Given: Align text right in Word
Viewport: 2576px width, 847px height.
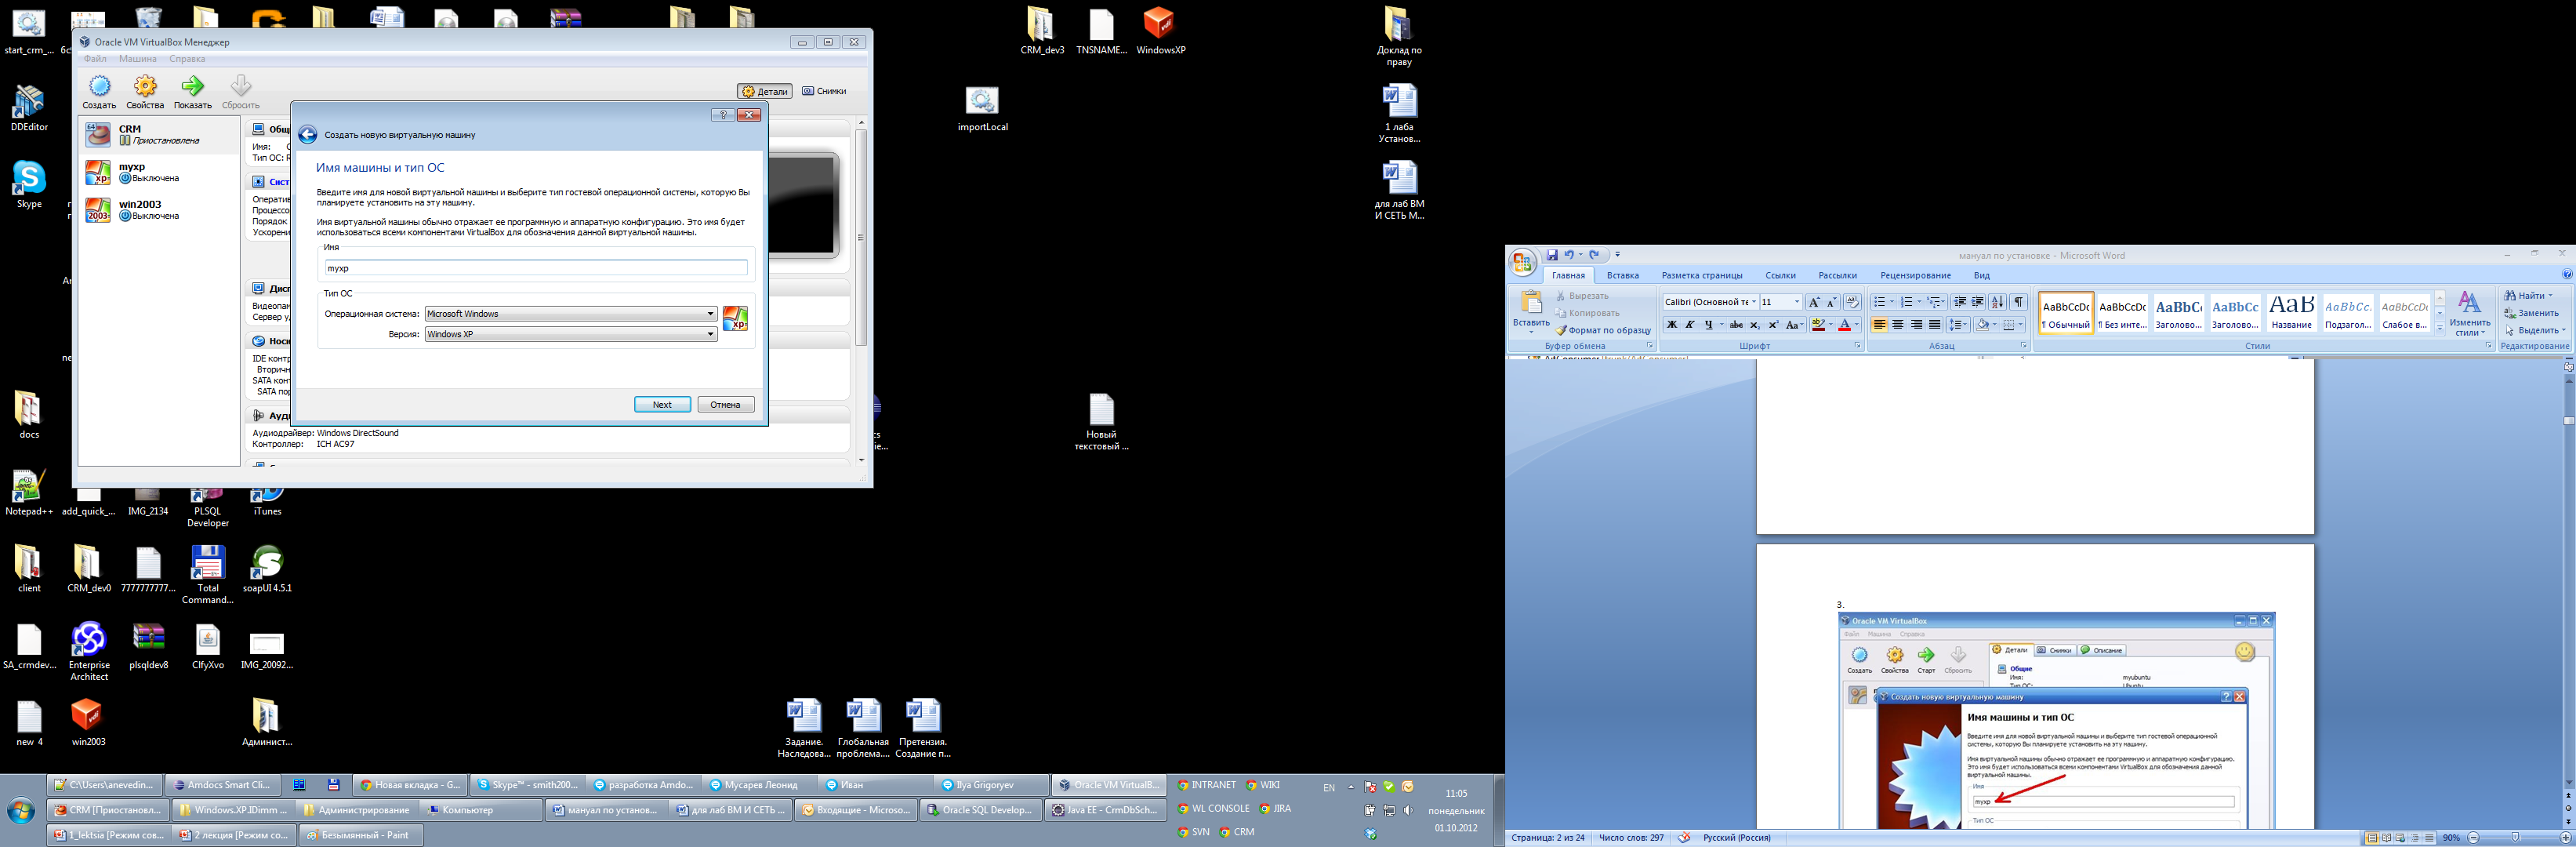Looking at the screenshot, I should click(x=1916, y=325).
